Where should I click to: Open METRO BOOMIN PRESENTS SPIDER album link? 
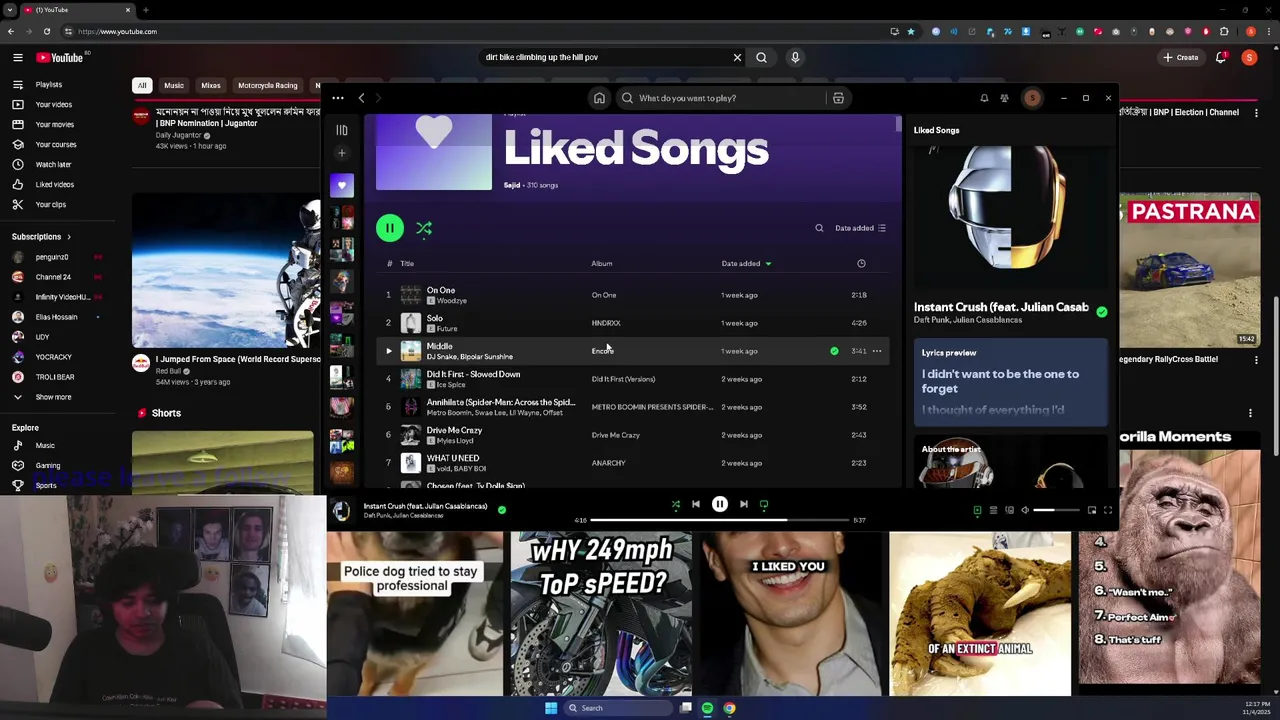pos(652,407)
